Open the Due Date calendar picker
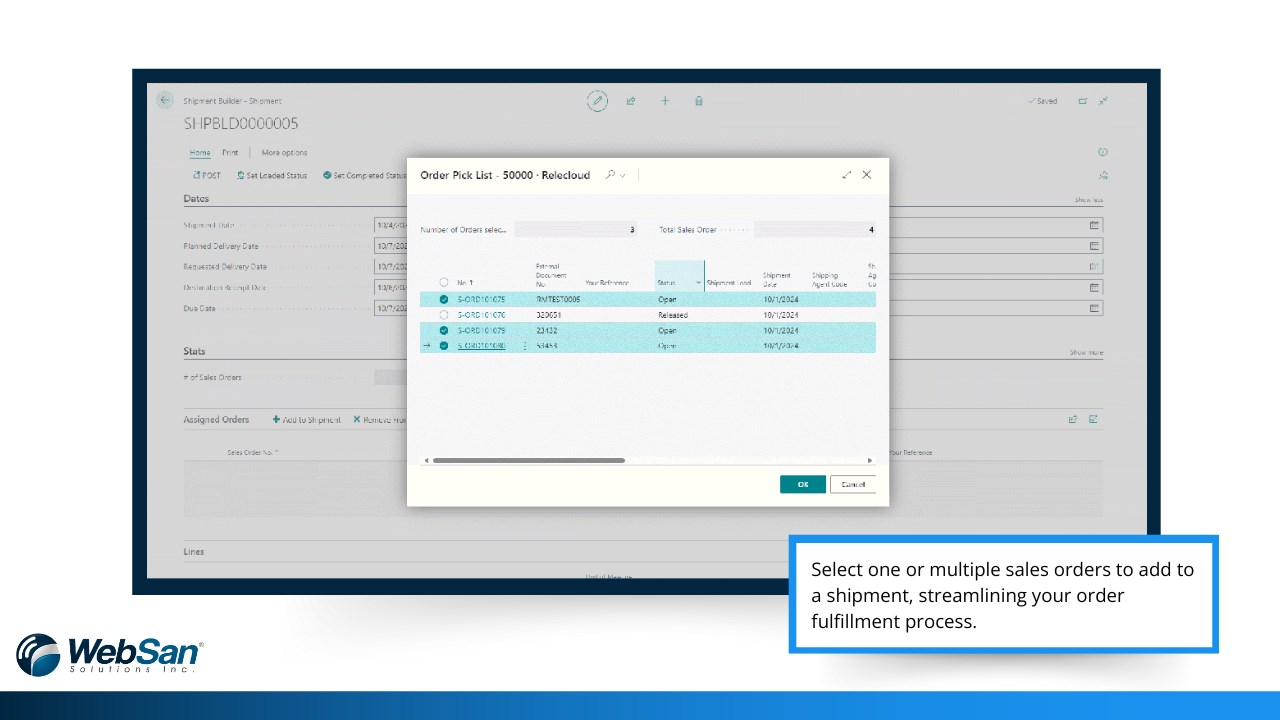Screen dimensions: 1280x720 1095,308
